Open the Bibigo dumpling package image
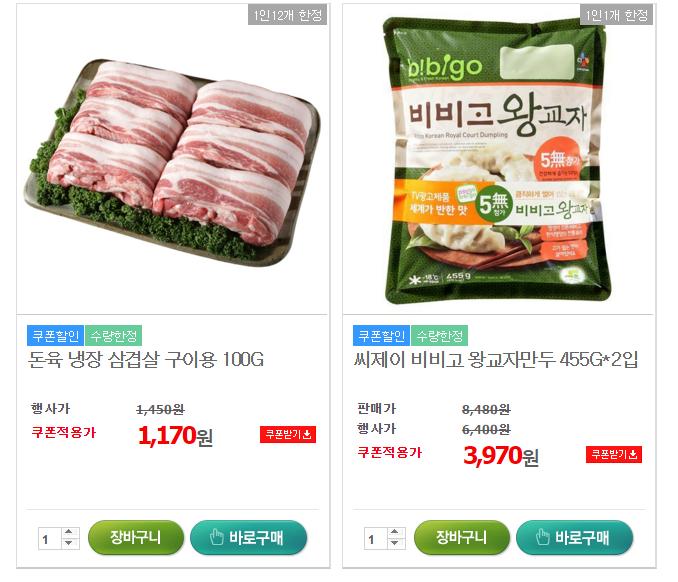678x582 pixels. 497,160
